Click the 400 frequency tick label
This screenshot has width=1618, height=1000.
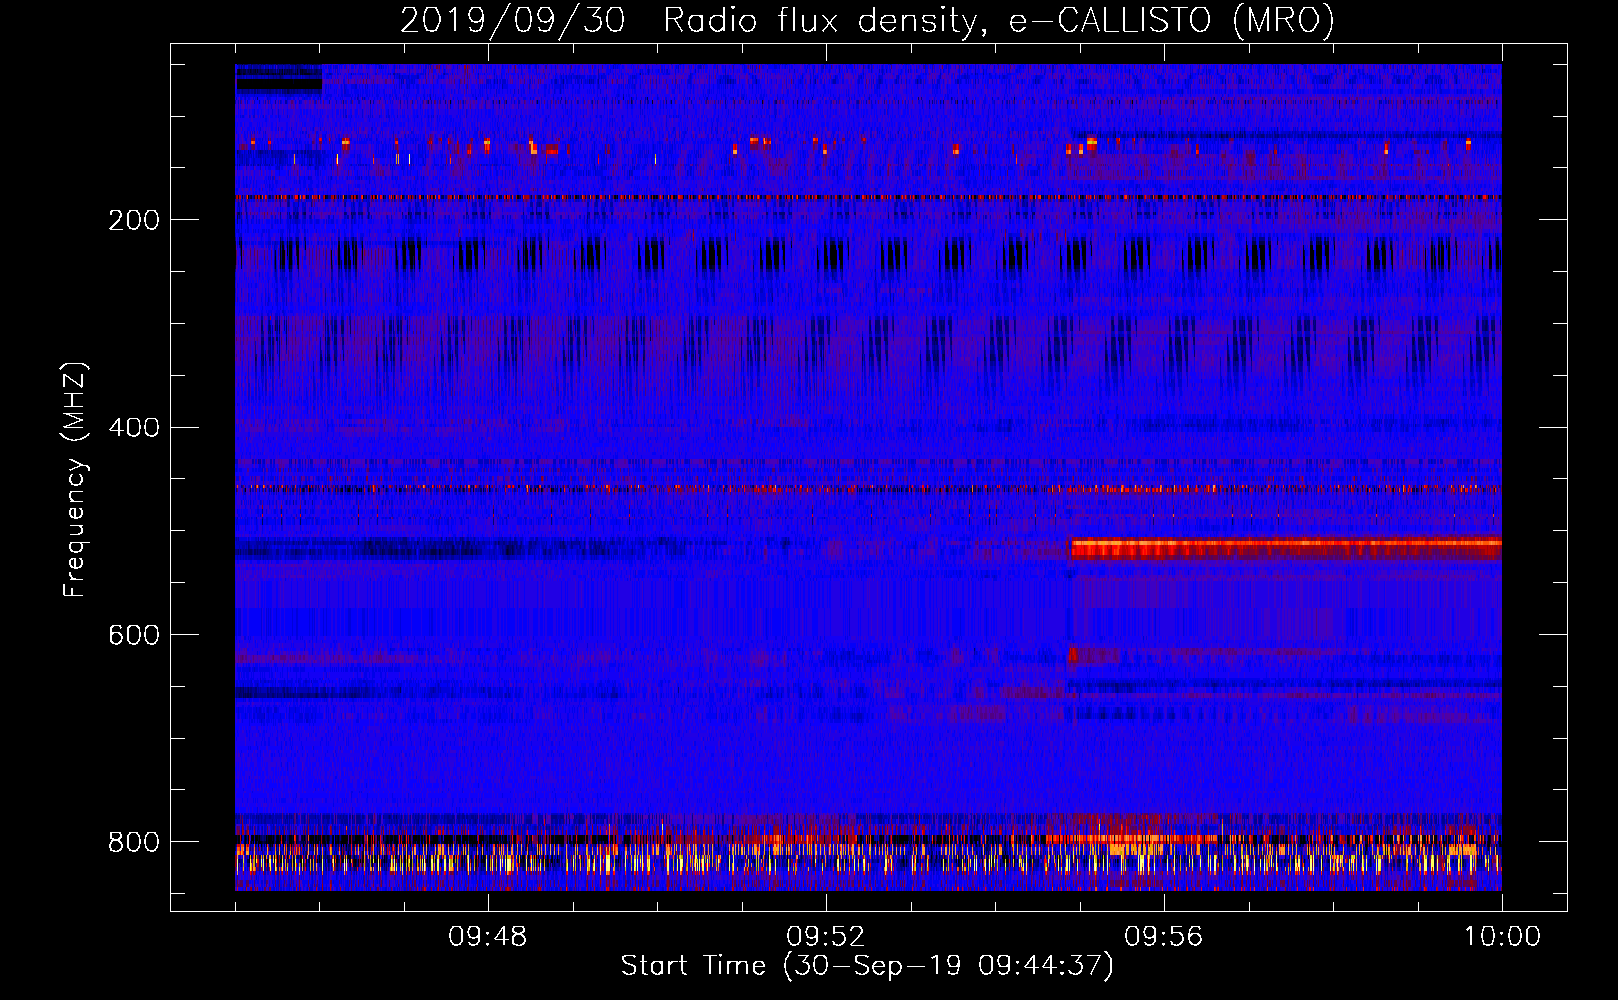coord(134,428)
